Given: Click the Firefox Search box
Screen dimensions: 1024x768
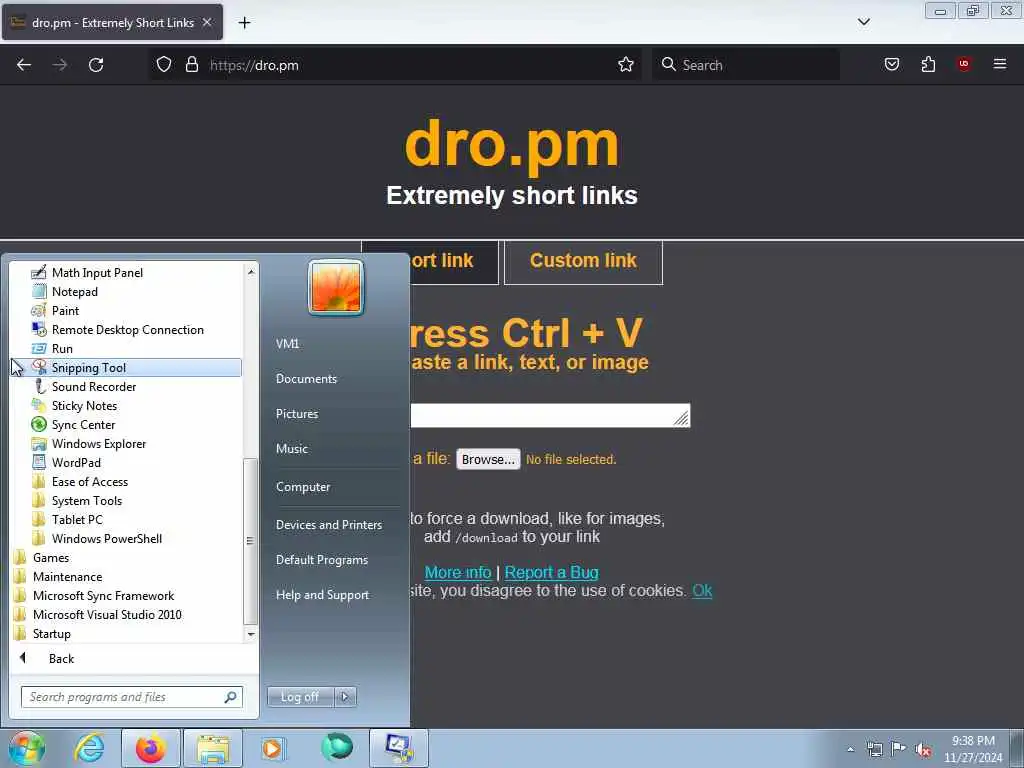Looking at the screenshot, I should 745,65.
